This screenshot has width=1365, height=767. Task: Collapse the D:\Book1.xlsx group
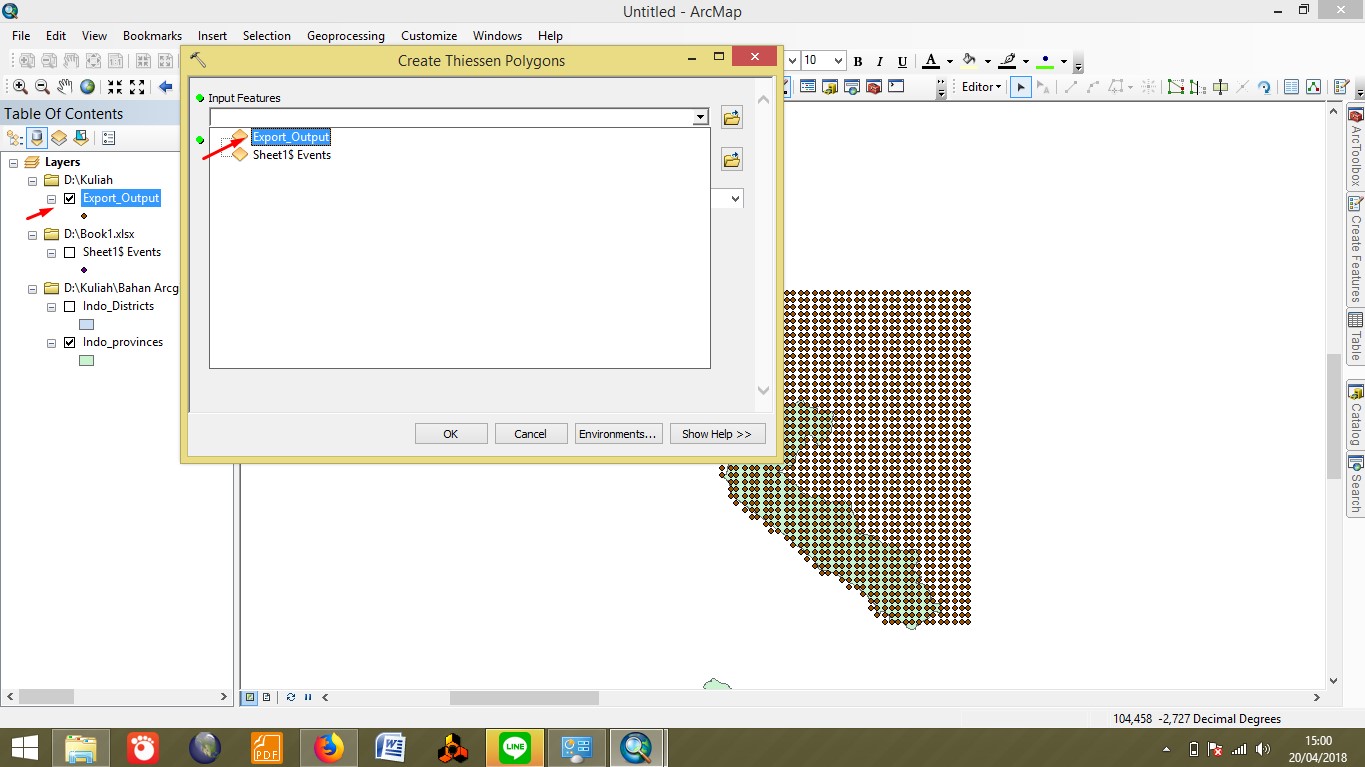(x=32, y=234)
